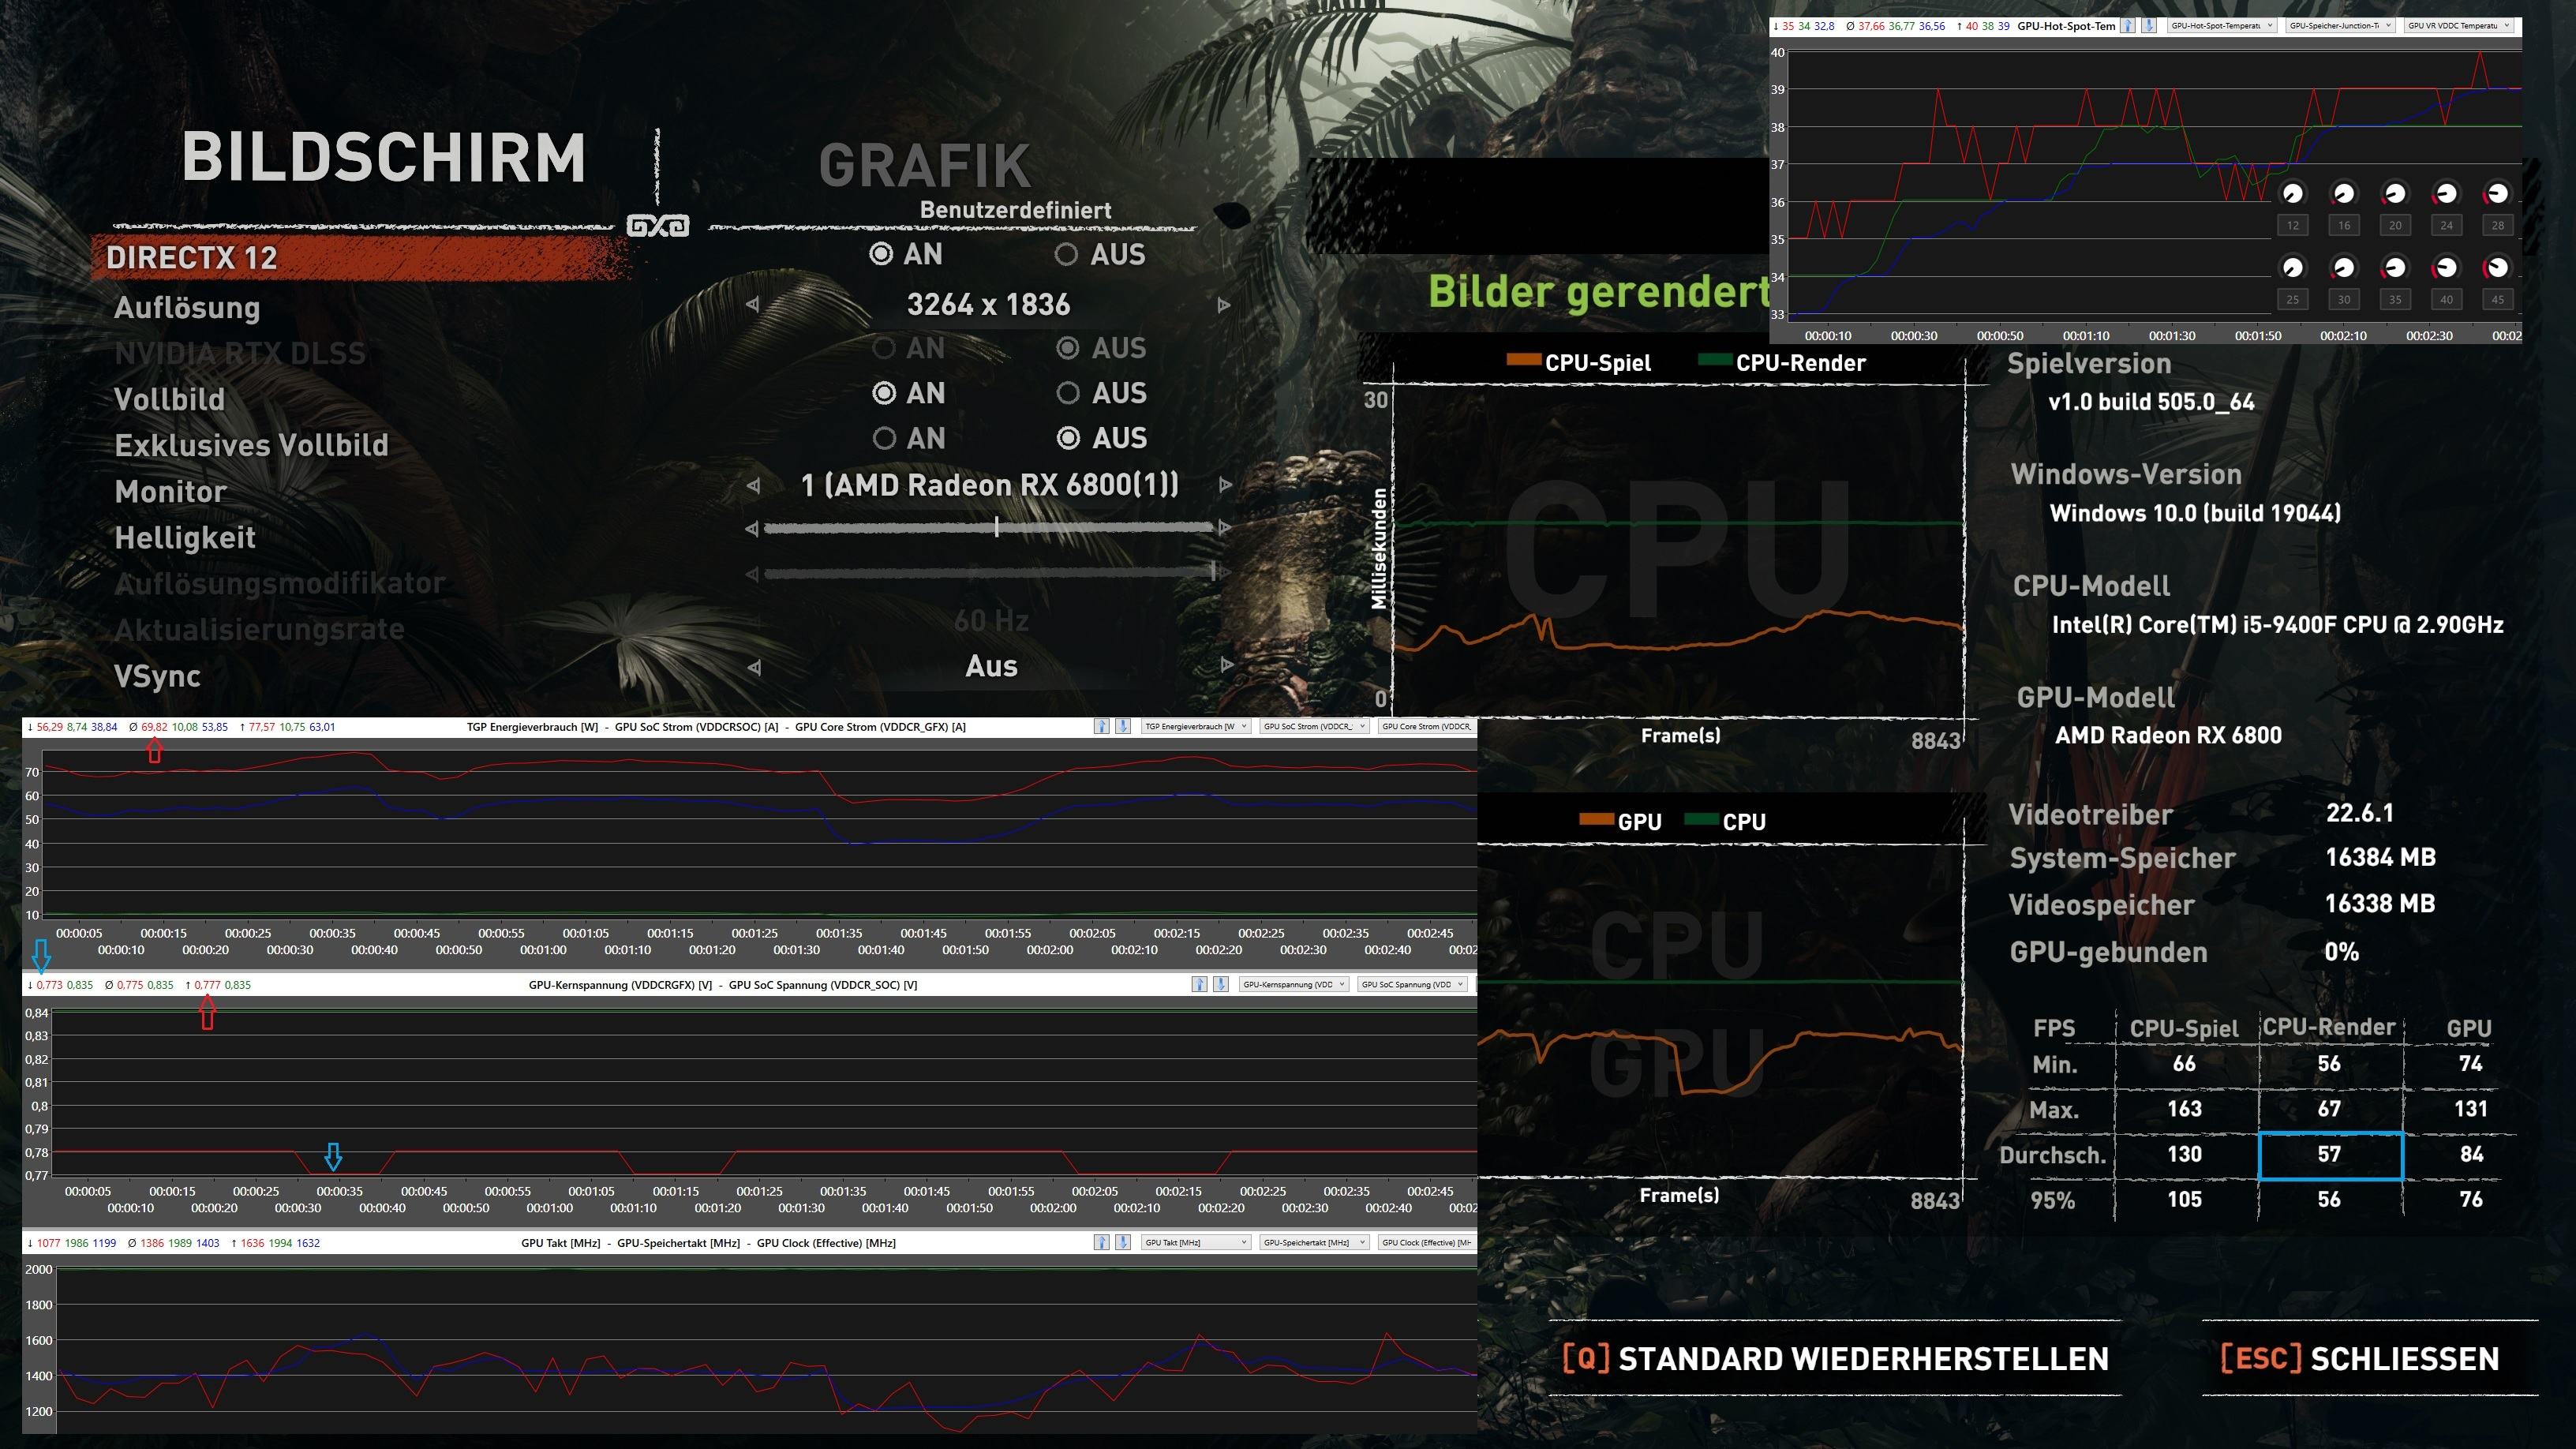Click the dial knob above value 24
This screenshot has height=1449, width=2576.
2446,193
